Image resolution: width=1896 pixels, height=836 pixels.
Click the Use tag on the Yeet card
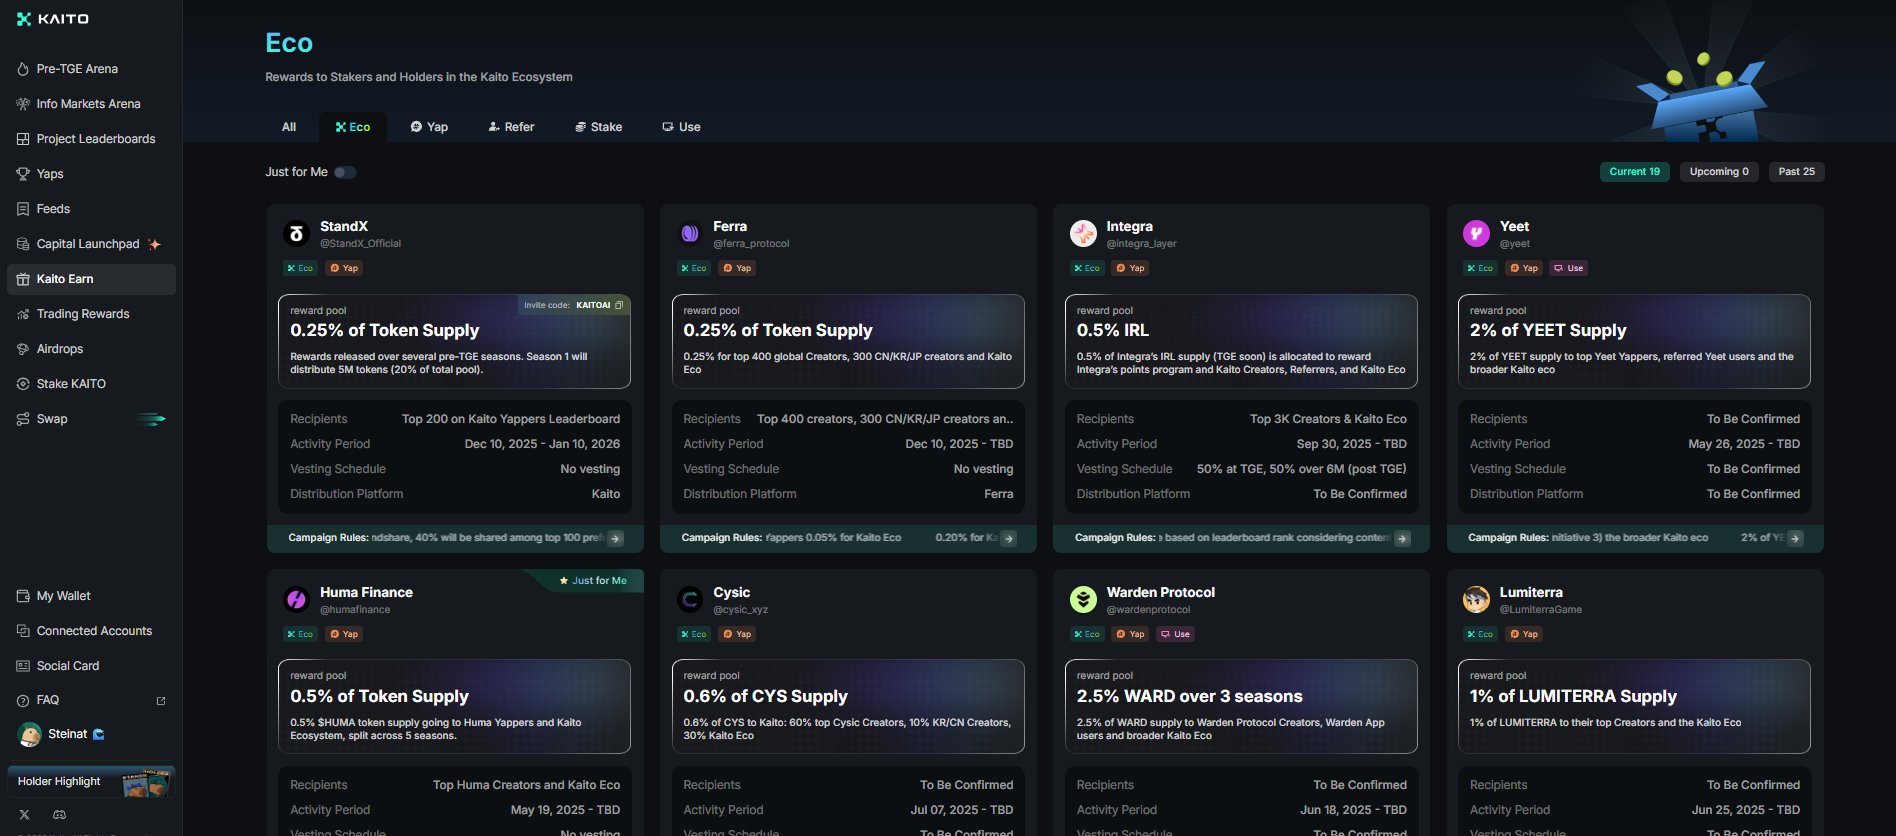(1568, 268)
